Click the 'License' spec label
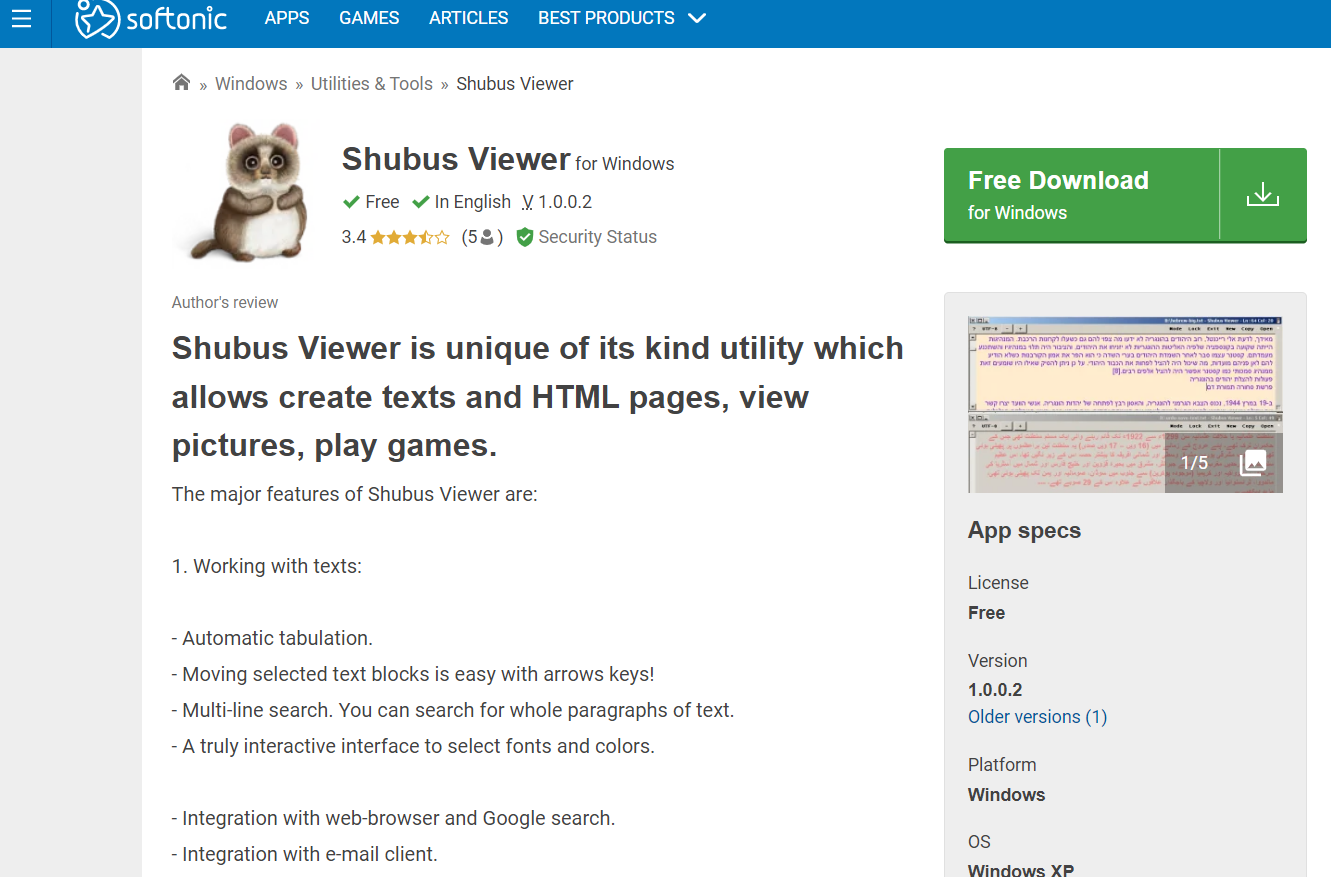Image resolution: width=1331 pixels, height=877 pixels. tap(998, 583)
